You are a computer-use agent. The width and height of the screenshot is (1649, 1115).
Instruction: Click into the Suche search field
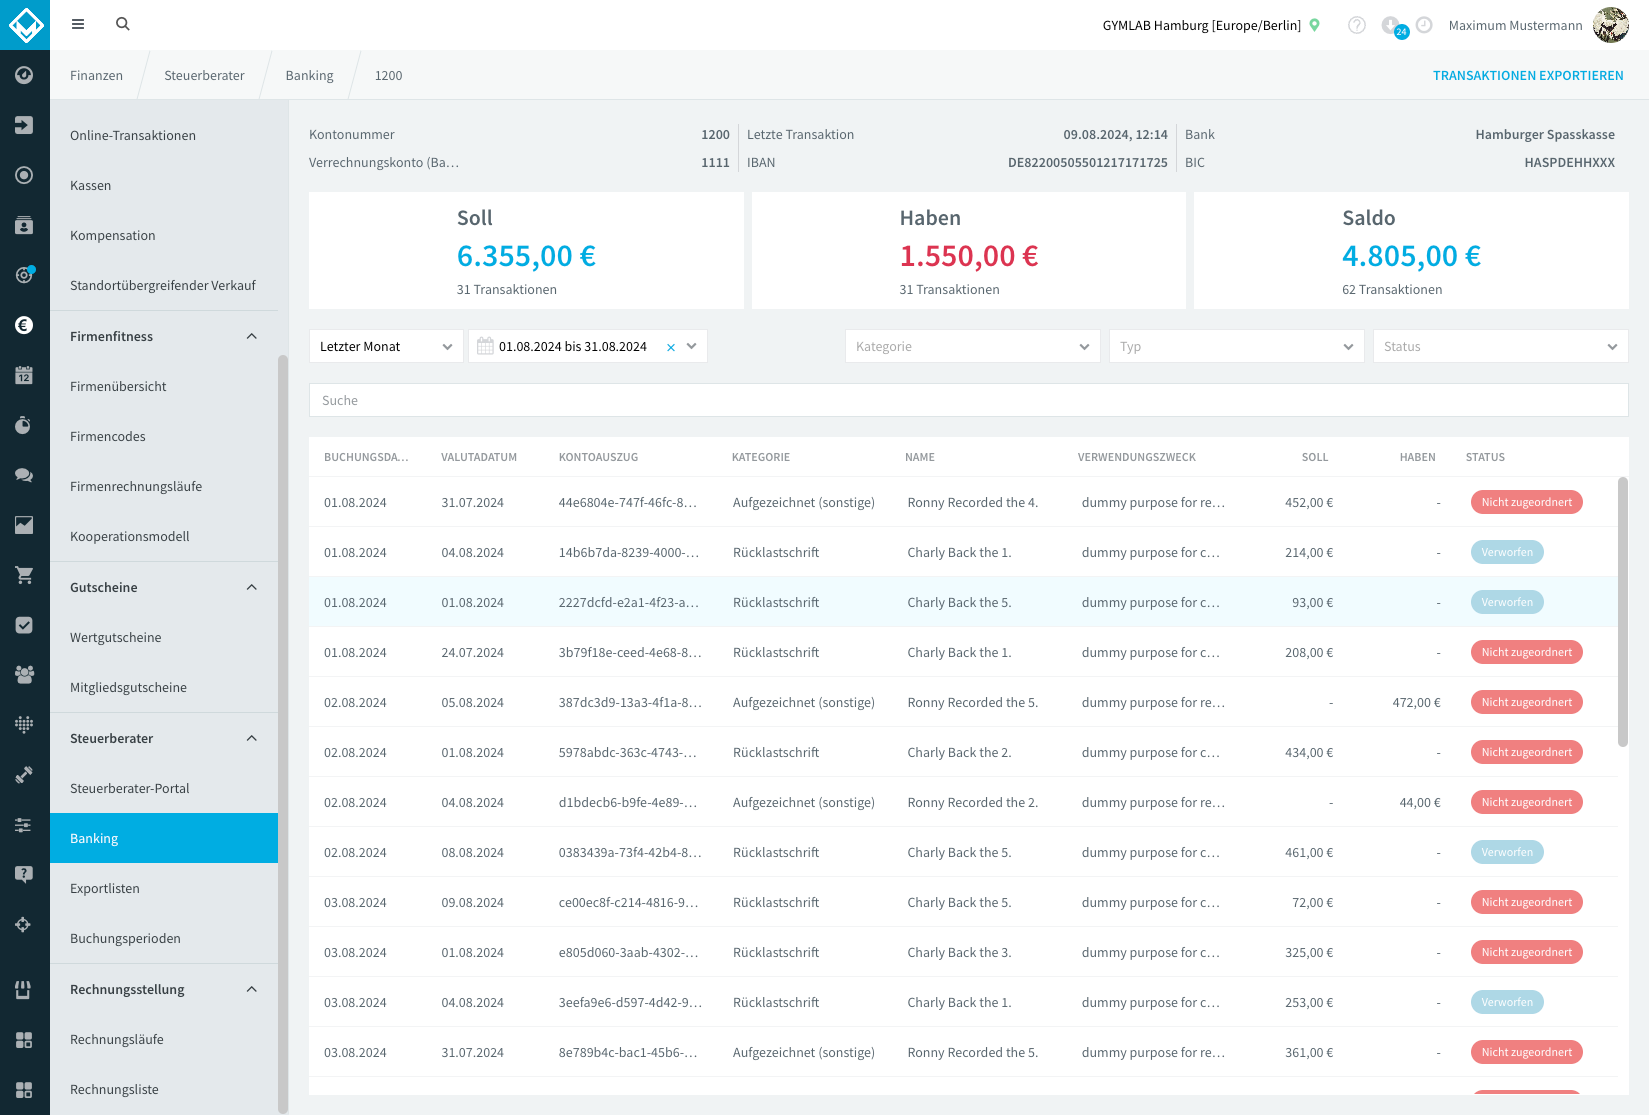point(968,400)
